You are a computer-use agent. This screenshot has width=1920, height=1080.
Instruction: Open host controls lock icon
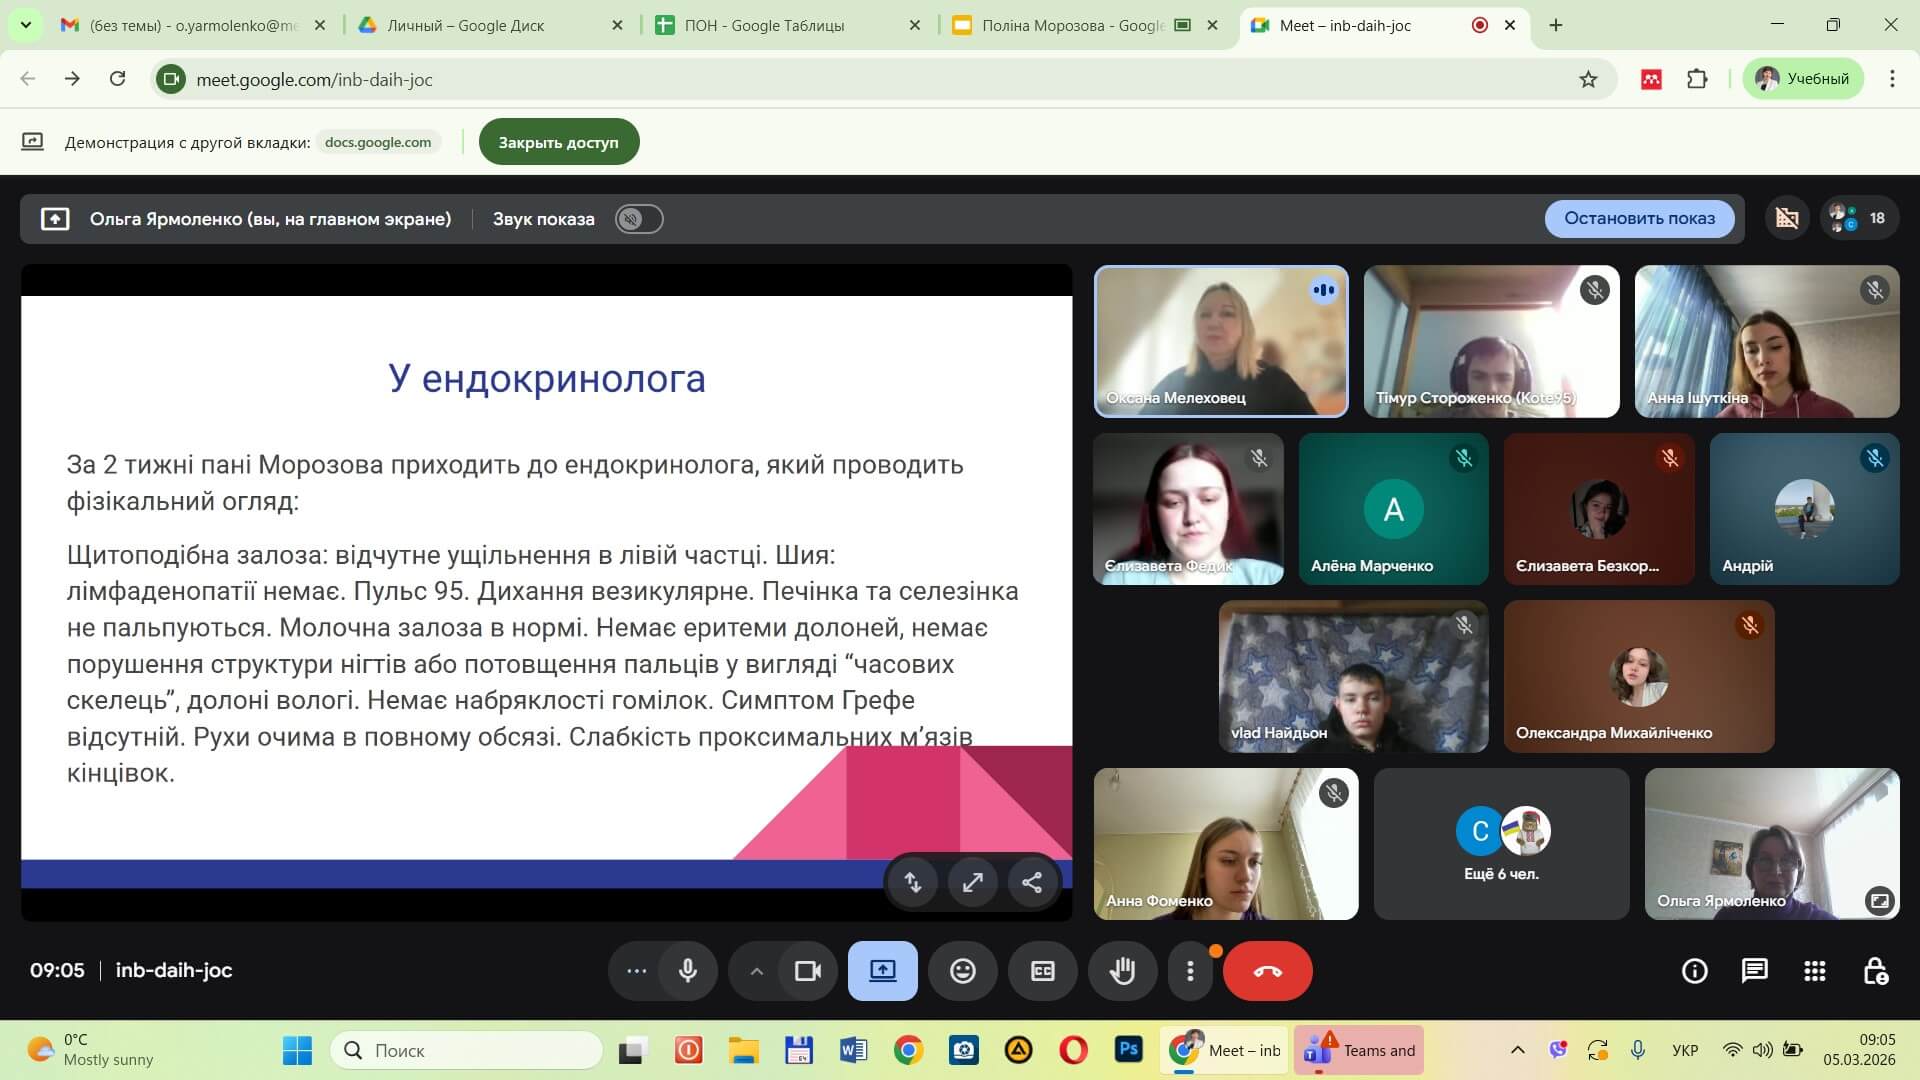(1875, 971)
